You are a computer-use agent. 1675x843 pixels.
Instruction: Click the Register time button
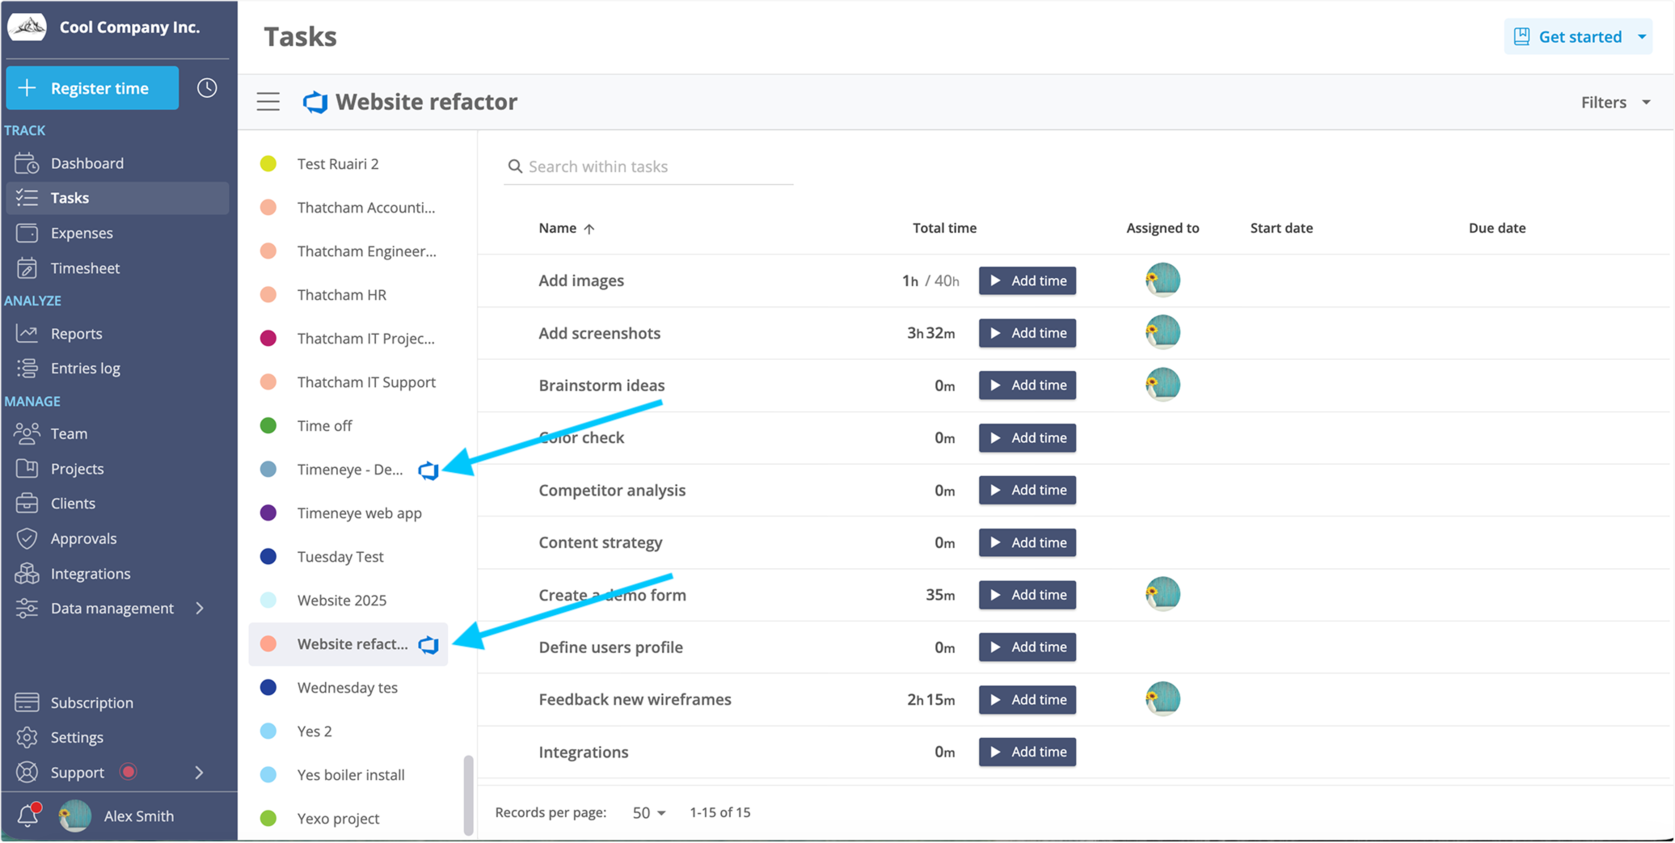click(93, 88)
